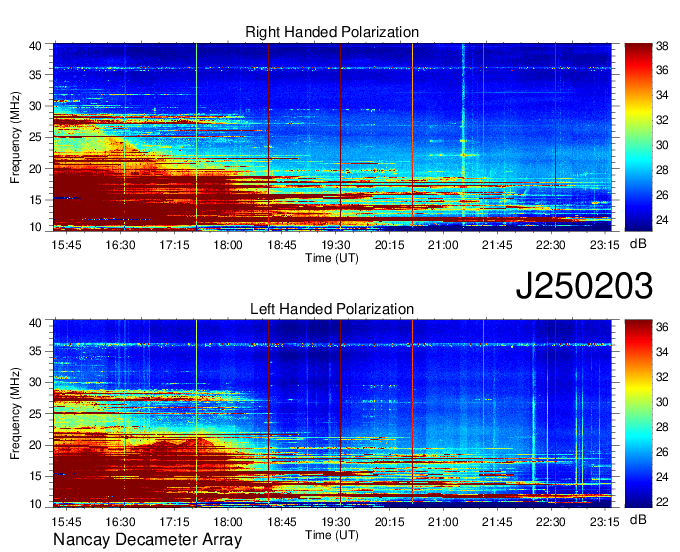Click the "28" value on the Left Handed colorbar
Screen dimensions: 680x552
pos(662,427)
